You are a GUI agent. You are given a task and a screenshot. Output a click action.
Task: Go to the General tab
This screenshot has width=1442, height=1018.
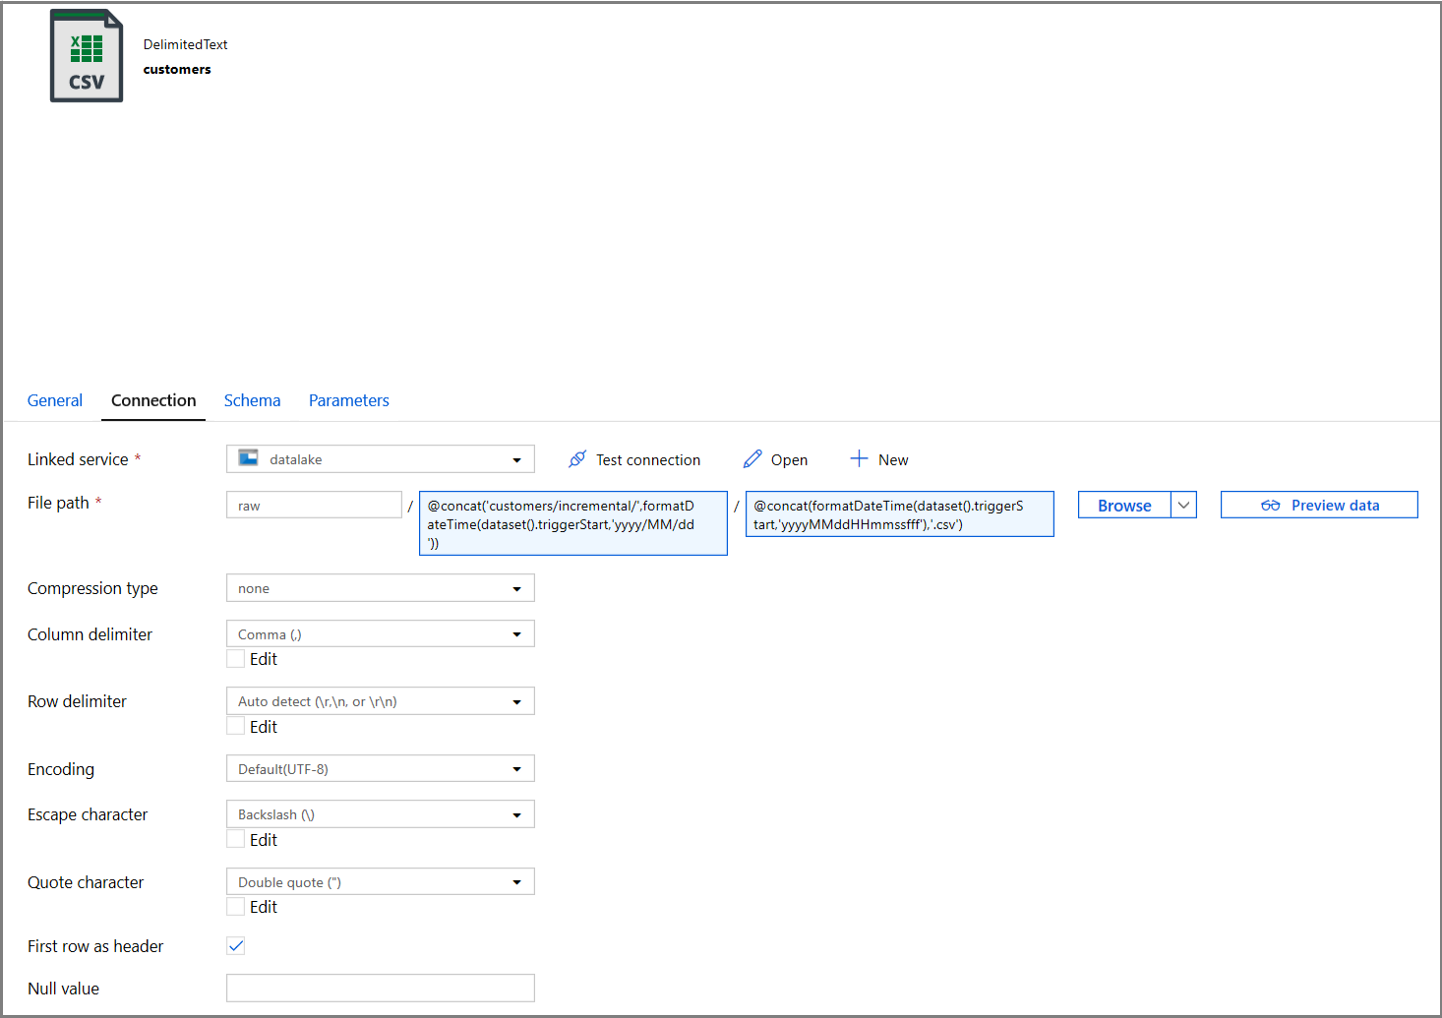pos(55,400)
